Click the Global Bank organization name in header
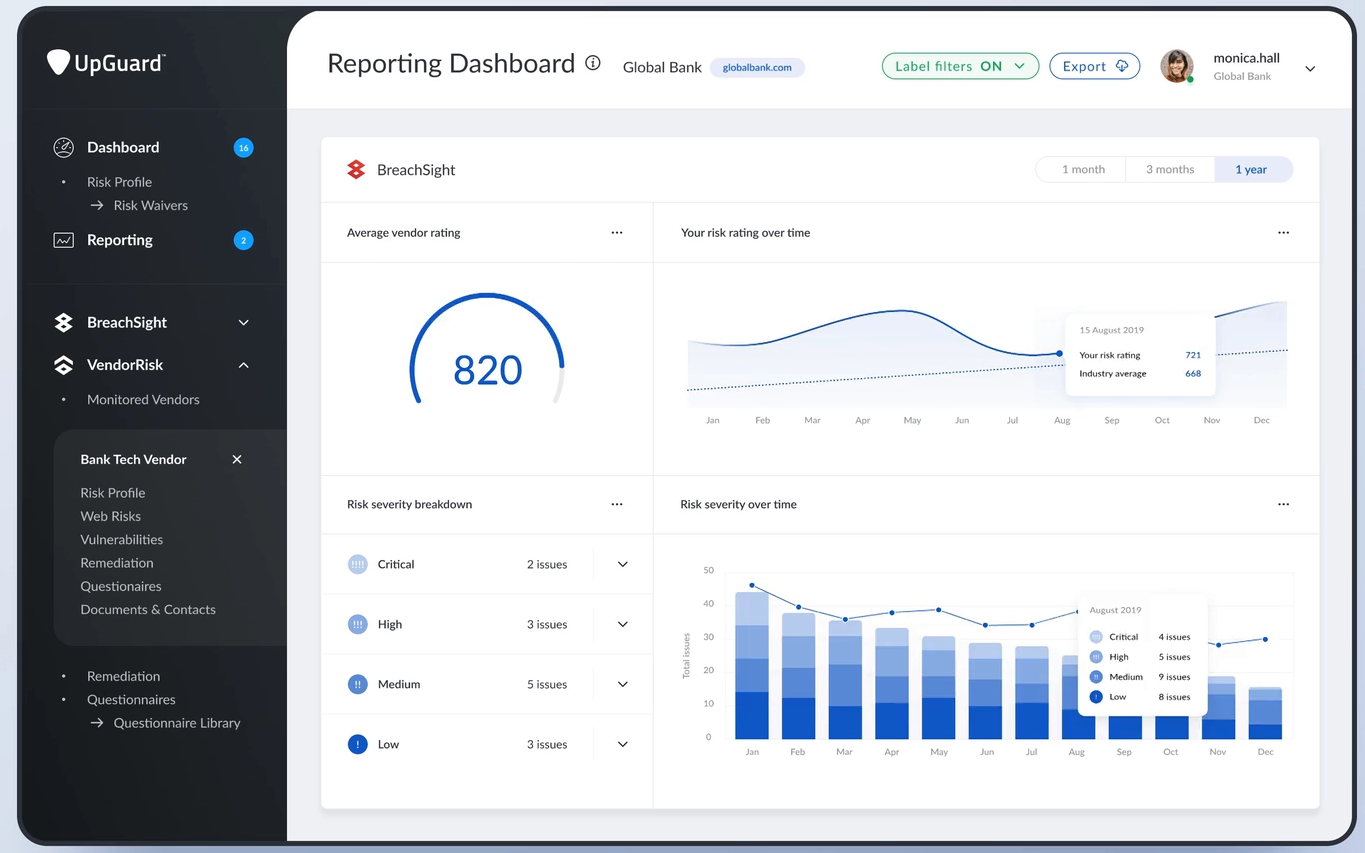1365x853 pixels. click(x=662, y=68)
